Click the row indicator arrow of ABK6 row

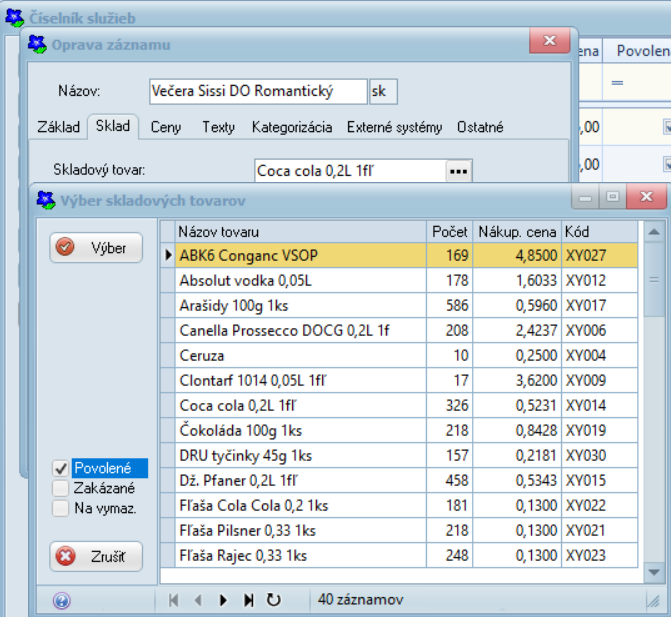click(168, 255)
